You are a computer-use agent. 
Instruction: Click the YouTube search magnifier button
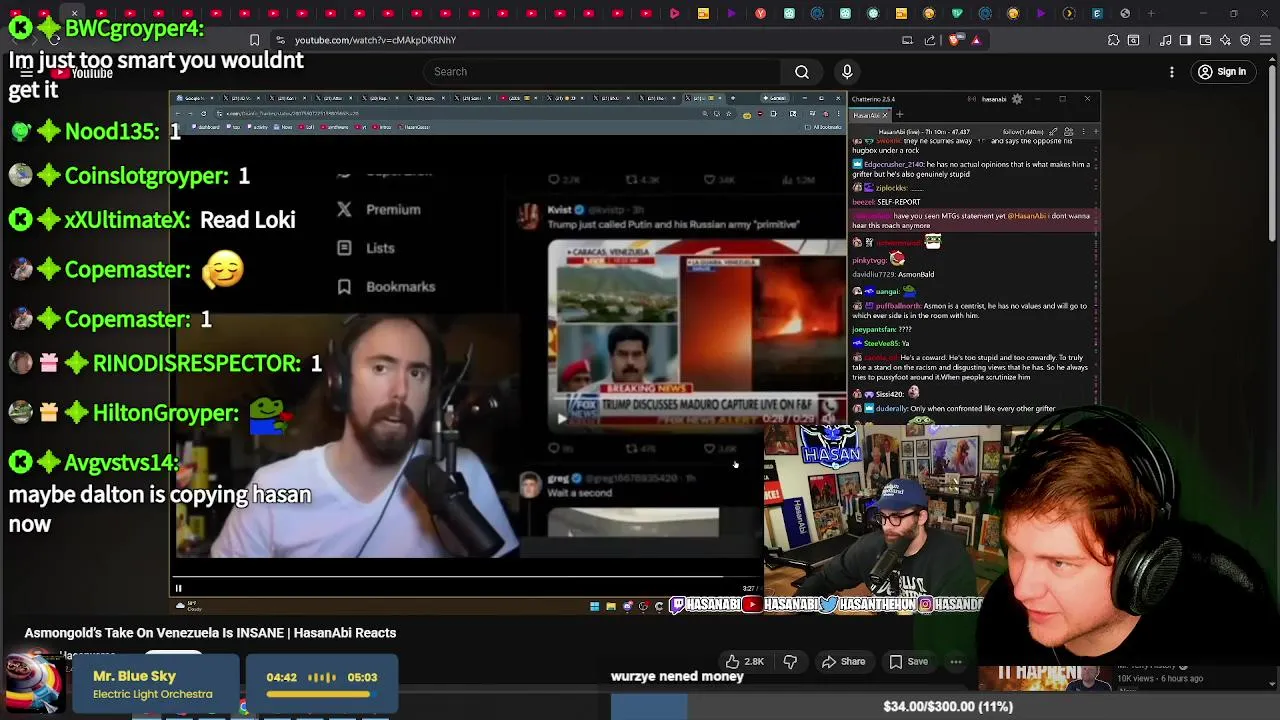point(802,72)
